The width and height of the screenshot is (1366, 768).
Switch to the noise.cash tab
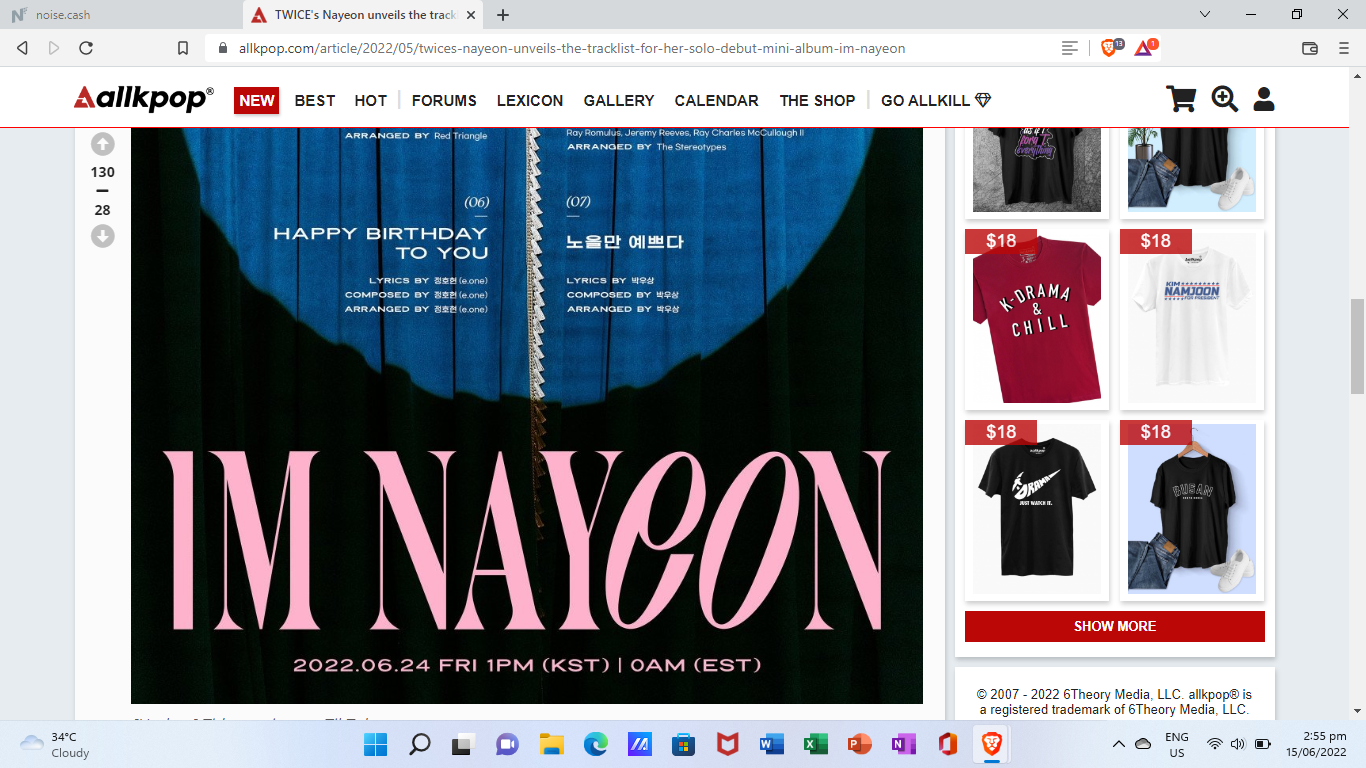click(x=120, y=15)
